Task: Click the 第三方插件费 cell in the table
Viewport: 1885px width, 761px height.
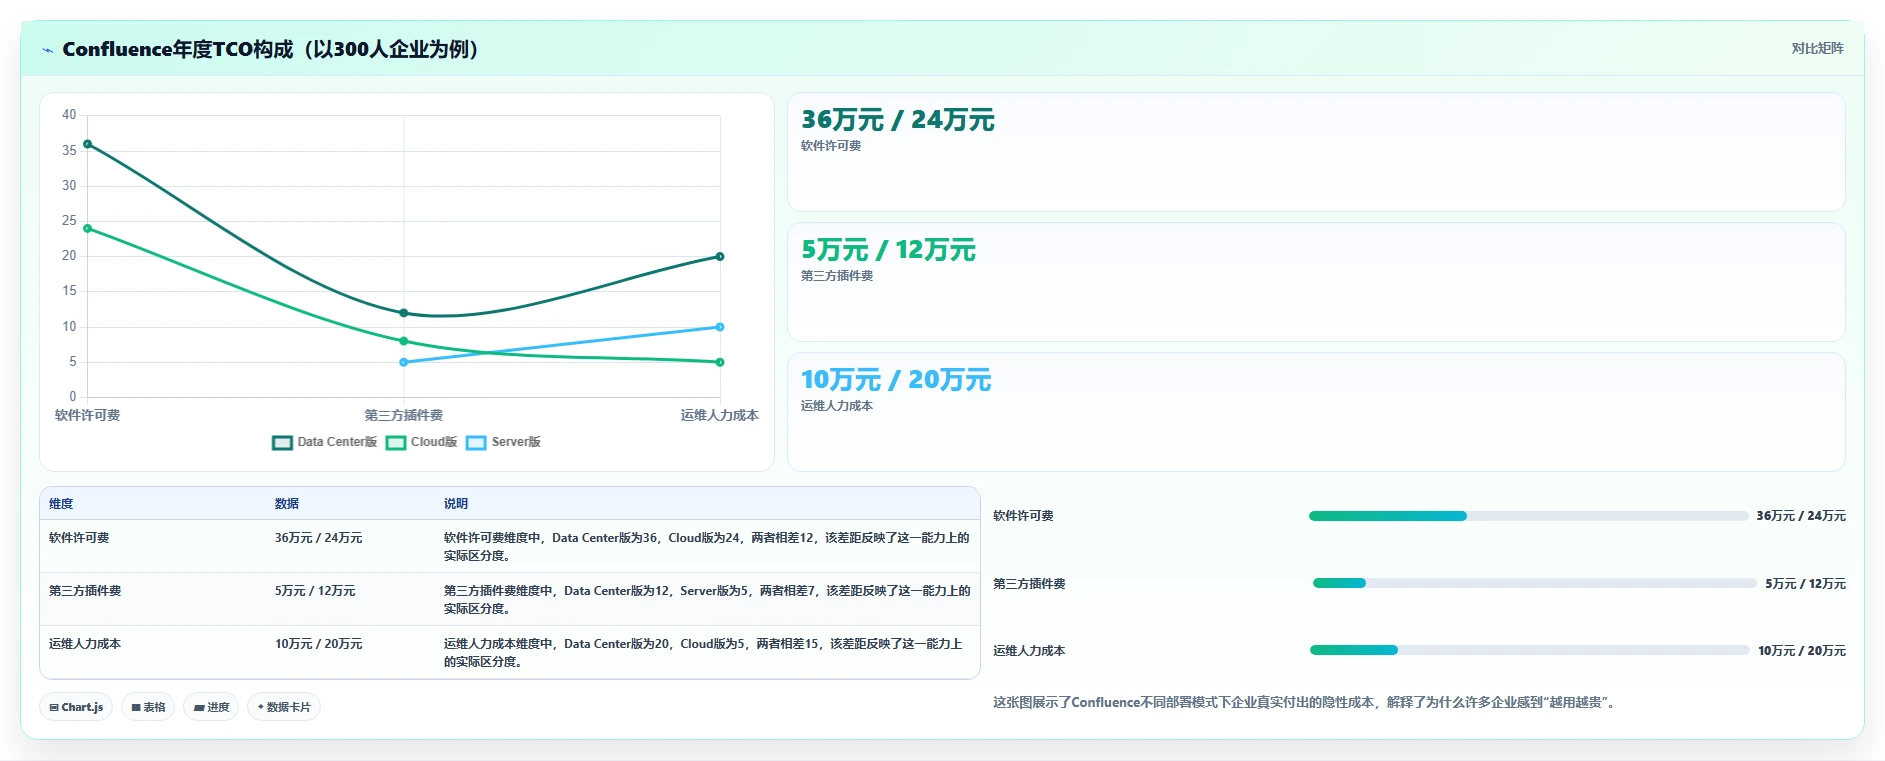Action: [x=85, y=591]
